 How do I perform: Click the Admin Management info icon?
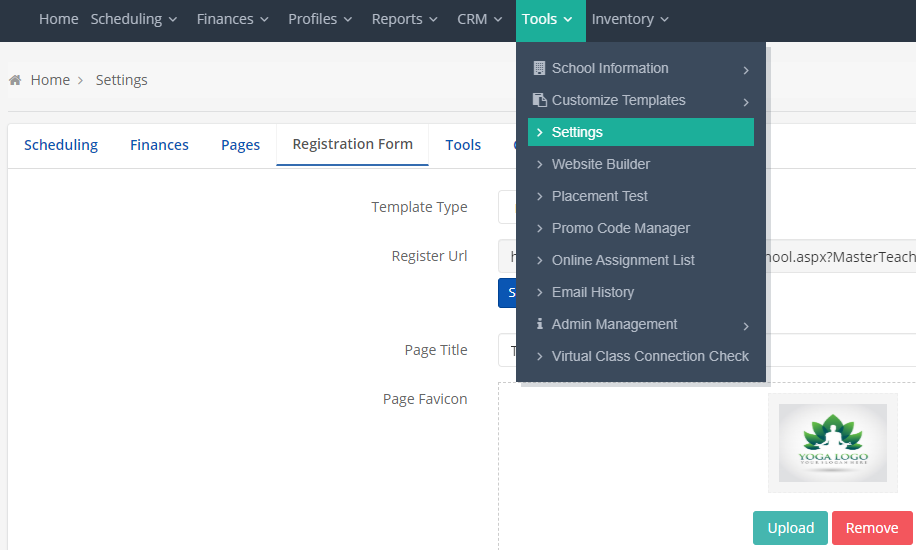(x=540, y=324)
